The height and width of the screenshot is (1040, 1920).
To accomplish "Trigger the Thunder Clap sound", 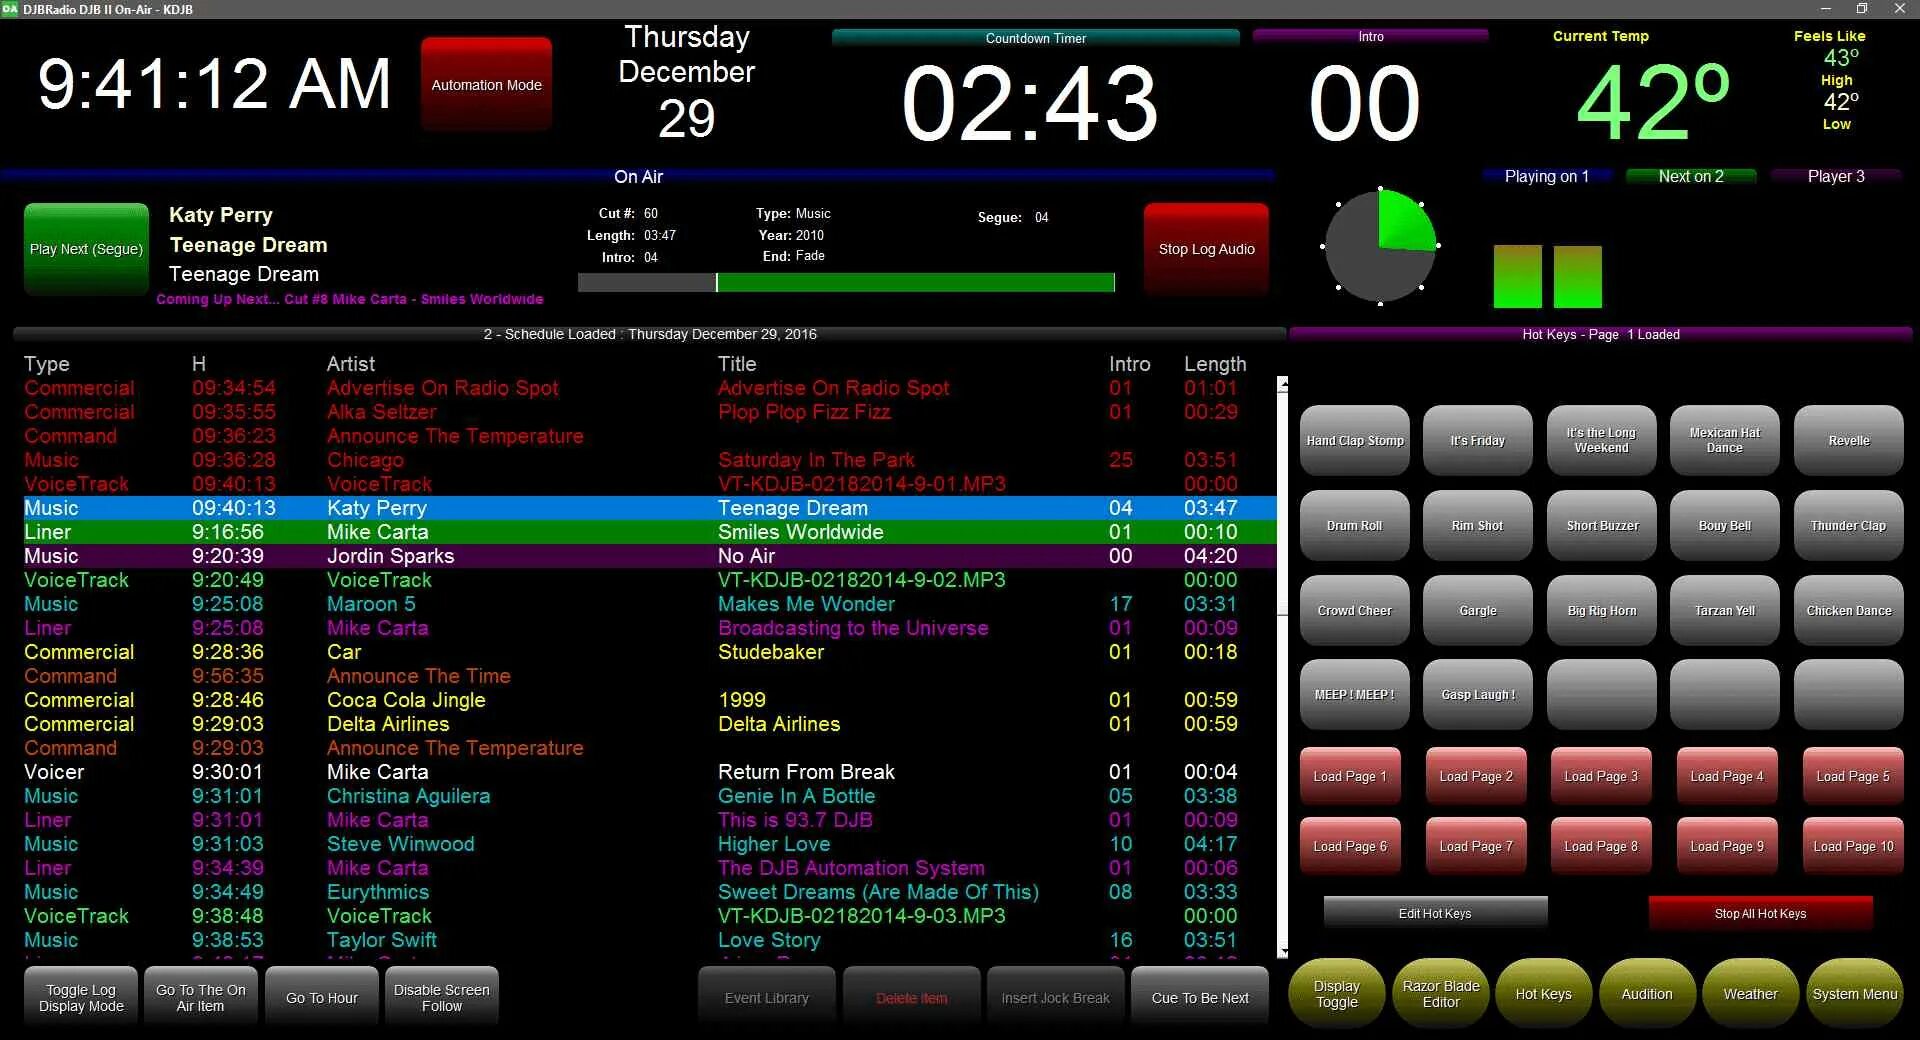I will click(x=1847, y=525).
